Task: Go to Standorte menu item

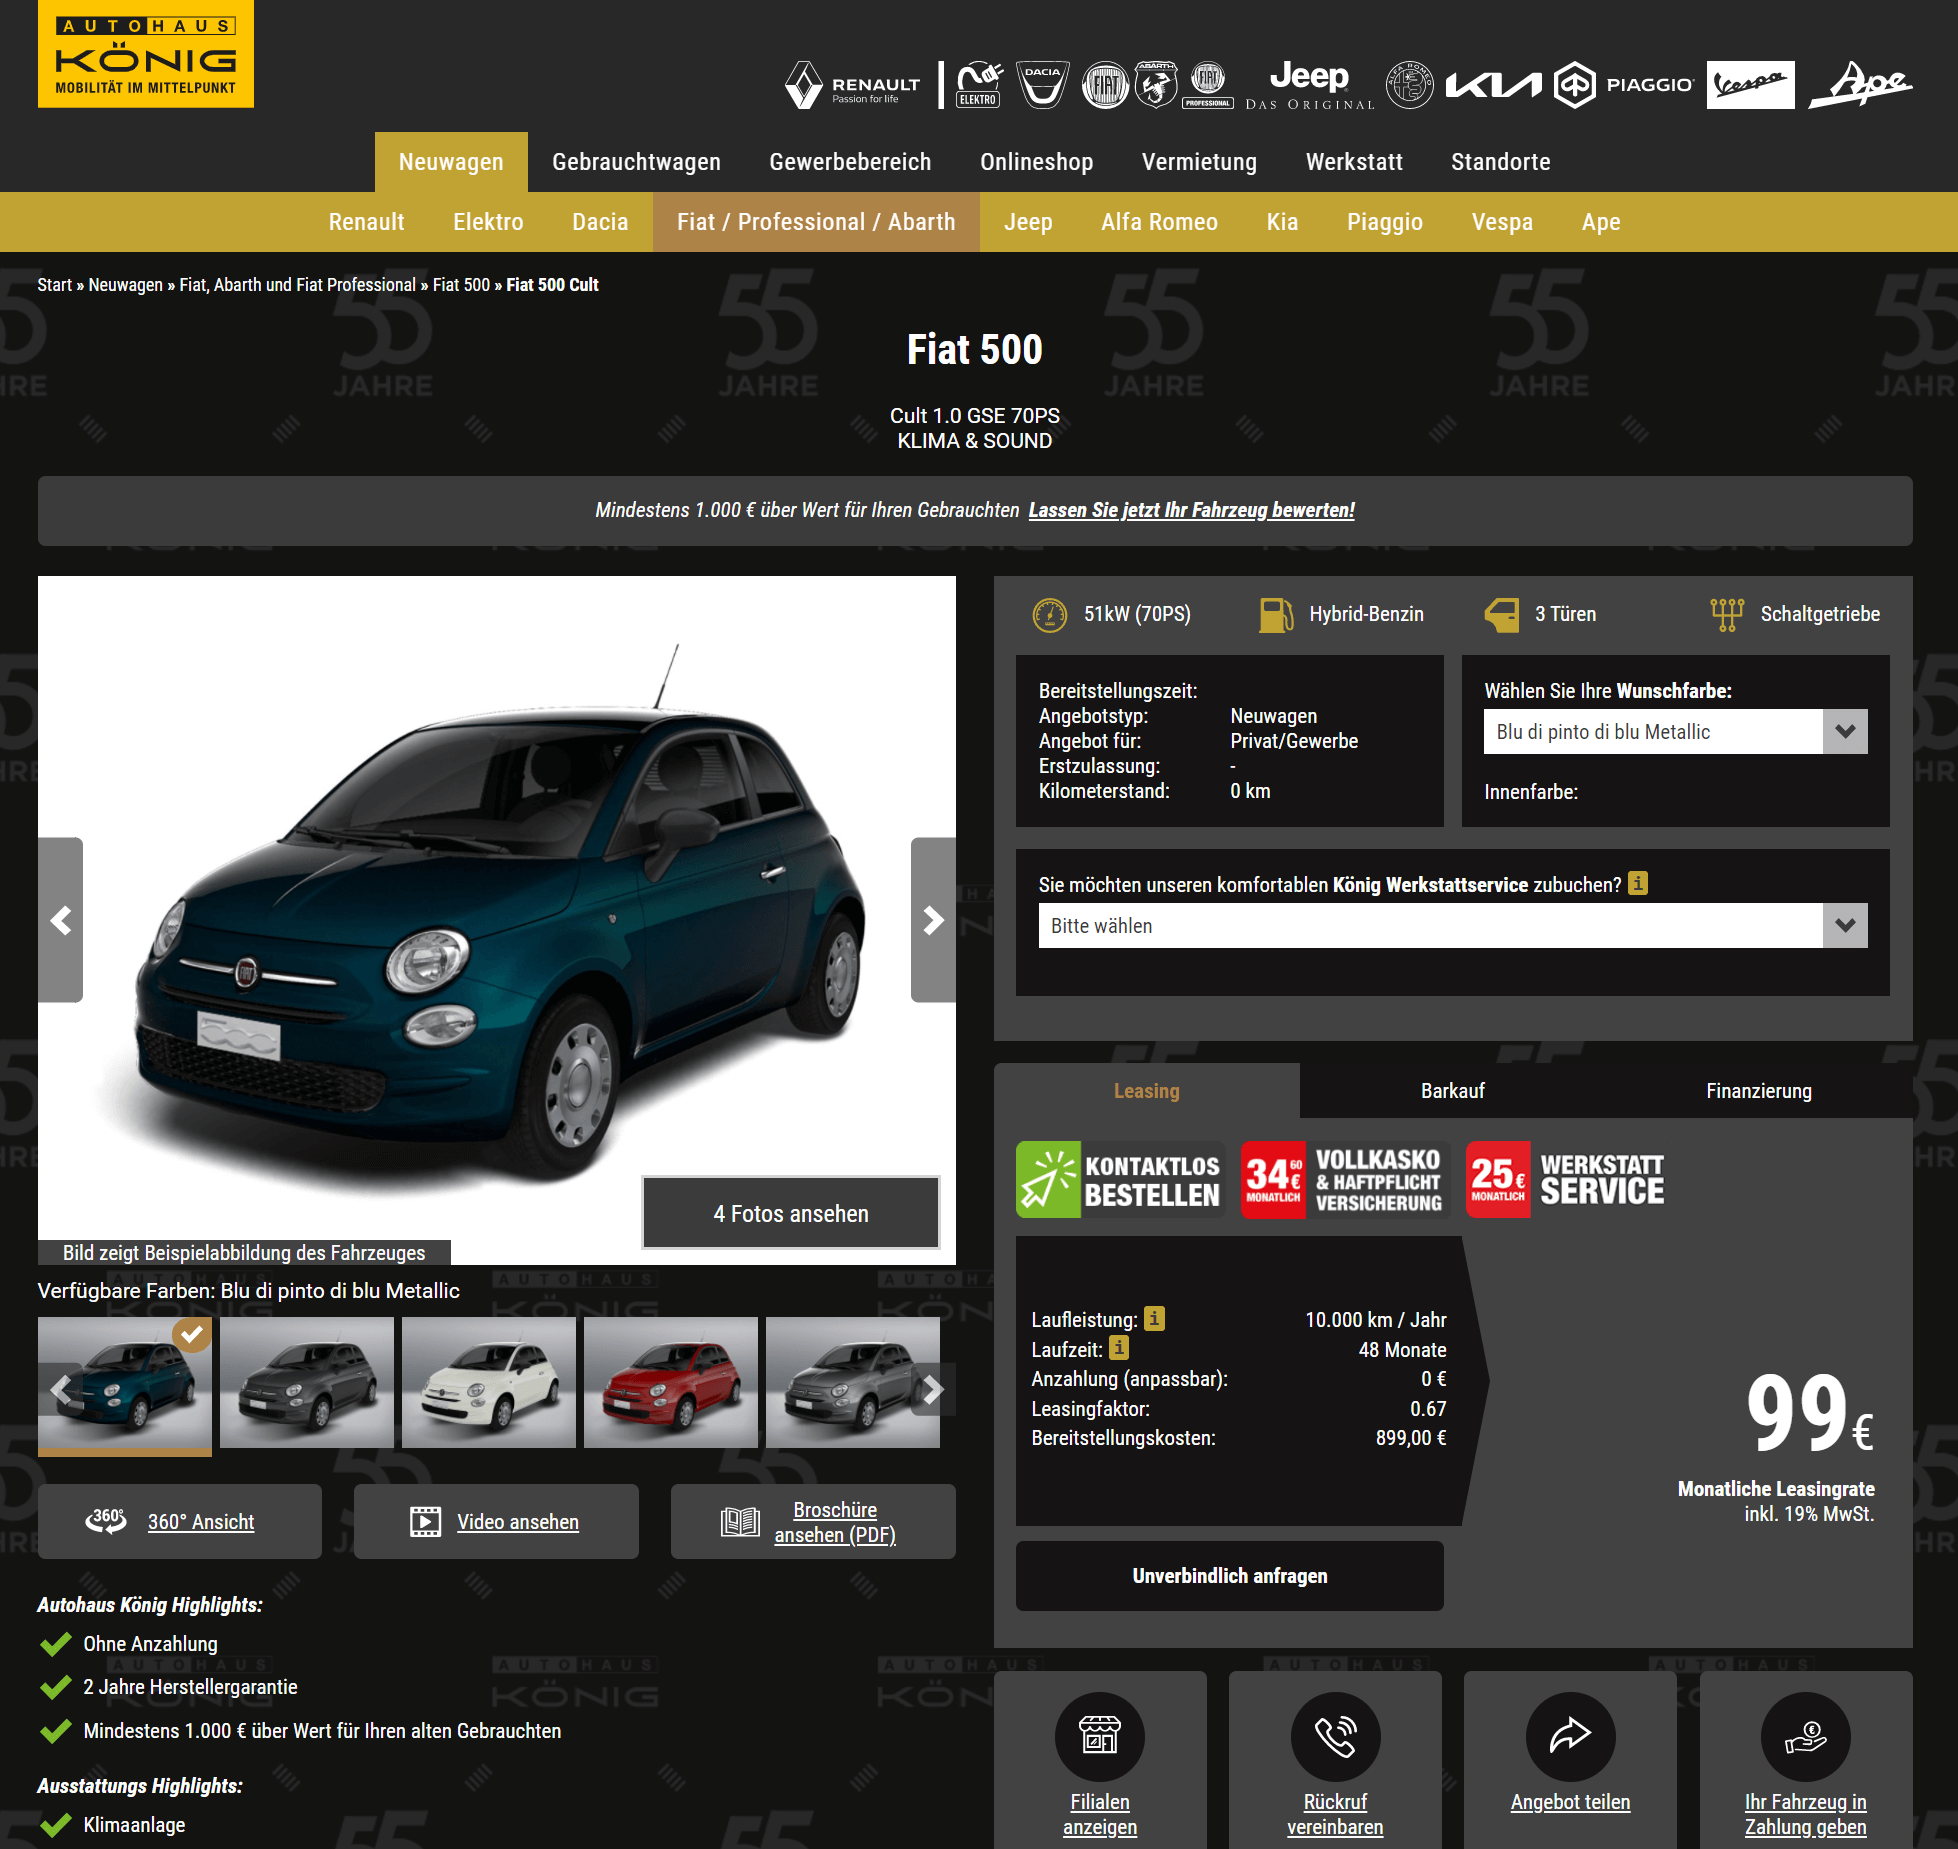Action: [x=1500, y=162]
